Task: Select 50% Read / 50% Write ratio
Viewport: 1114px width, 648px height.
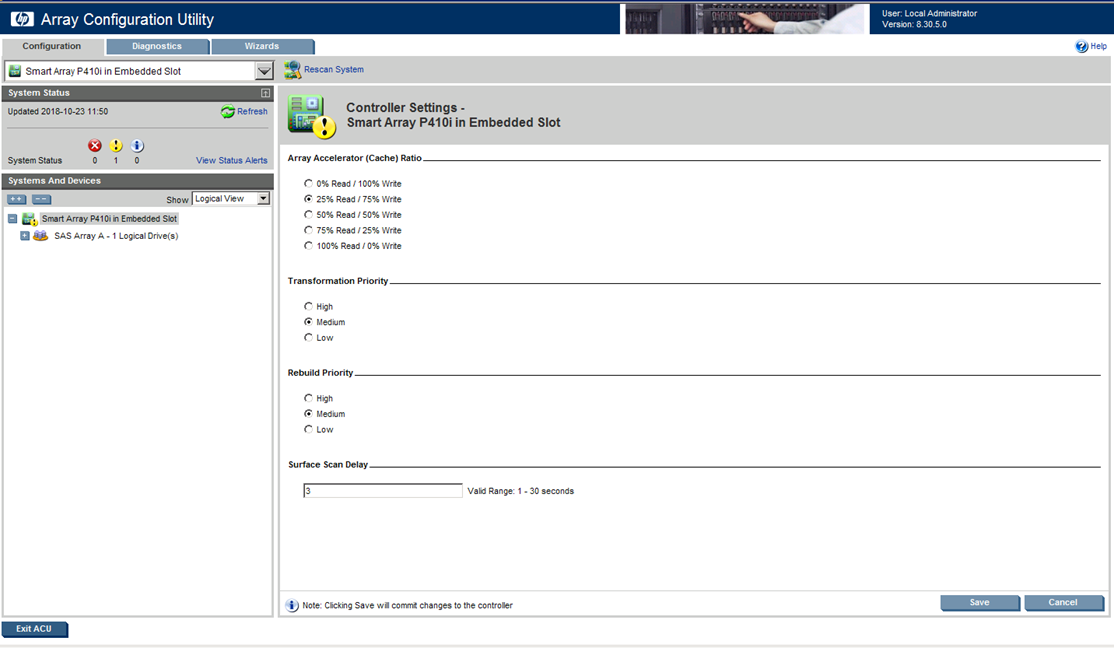Action: (x=308, y=215)
